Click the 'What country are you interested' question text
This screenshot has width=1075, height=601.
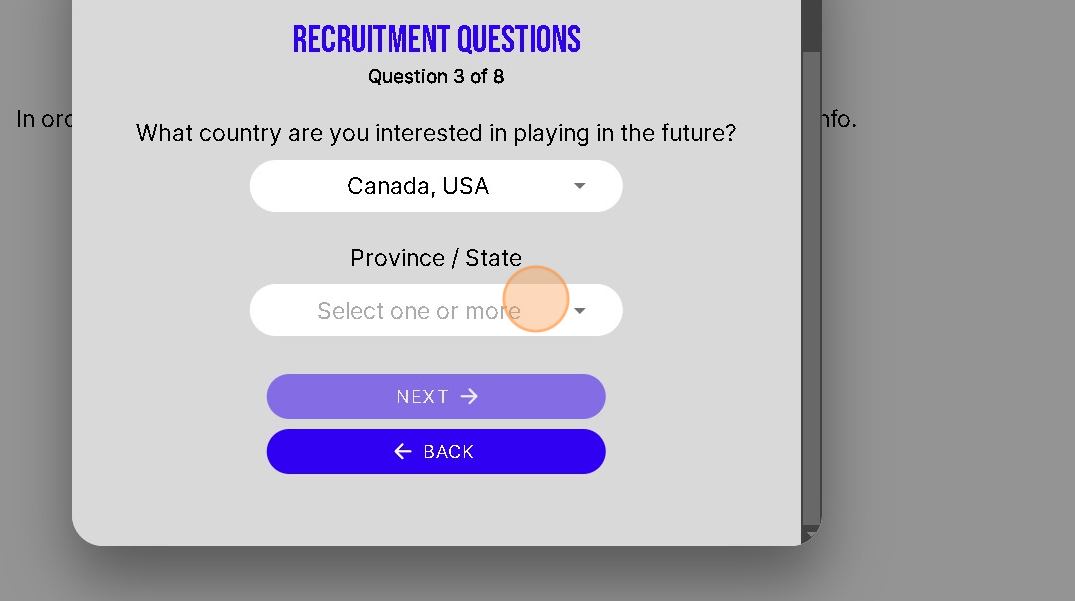click(x=436, y=133)
